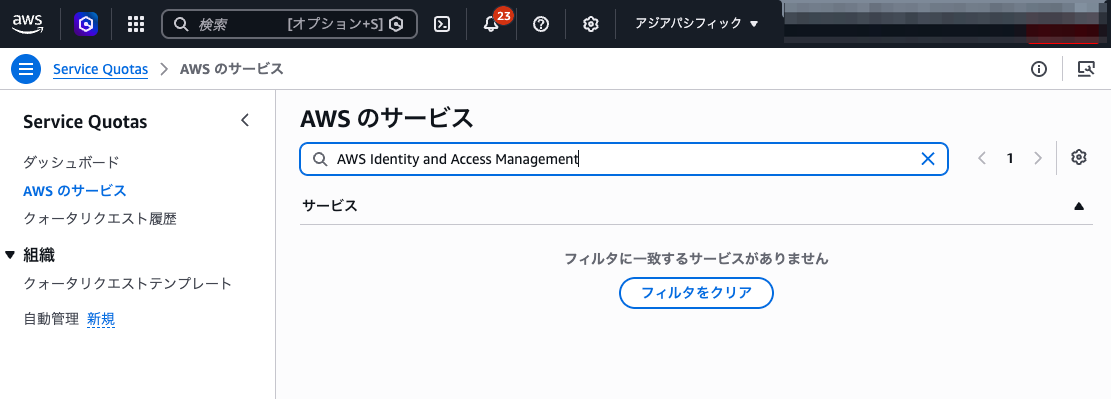Click the Amazon Q icon inside search bar

coord(397,24)
